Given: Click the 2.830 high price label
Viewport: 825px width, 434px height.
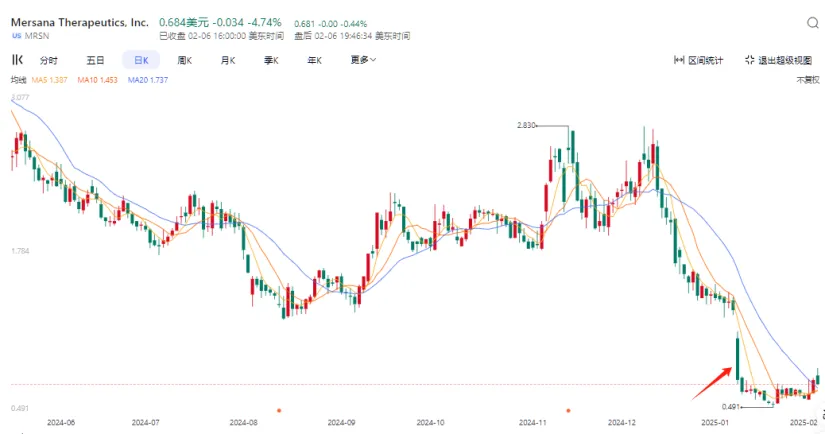Looking at the screenshot, I should 527,125.
